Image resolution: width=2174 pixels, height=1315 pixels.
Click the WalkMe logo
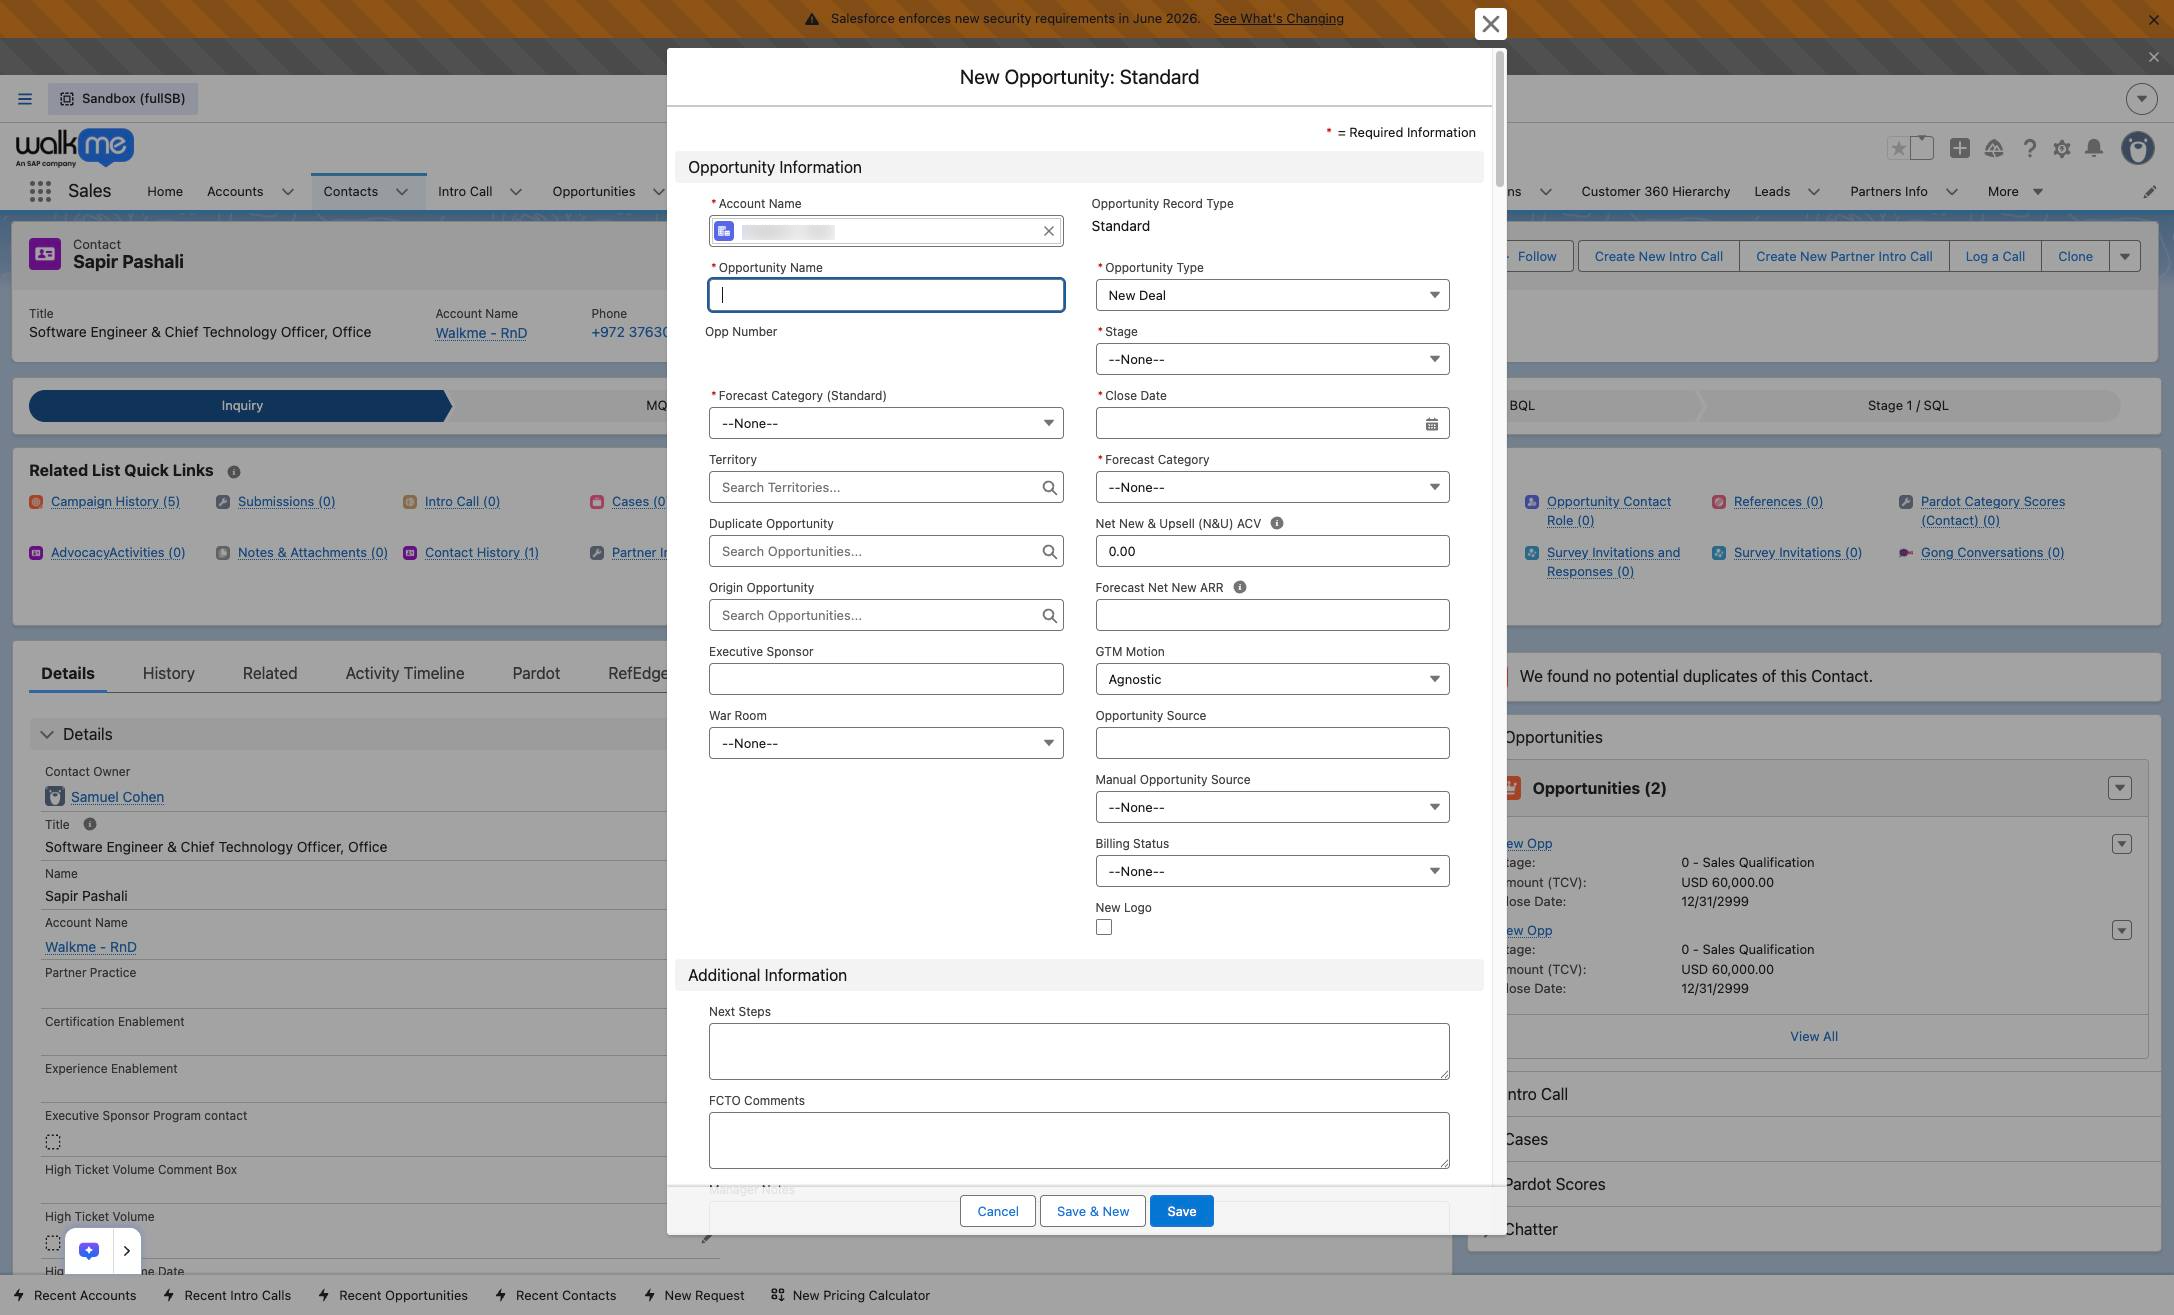tap(75, 148)
